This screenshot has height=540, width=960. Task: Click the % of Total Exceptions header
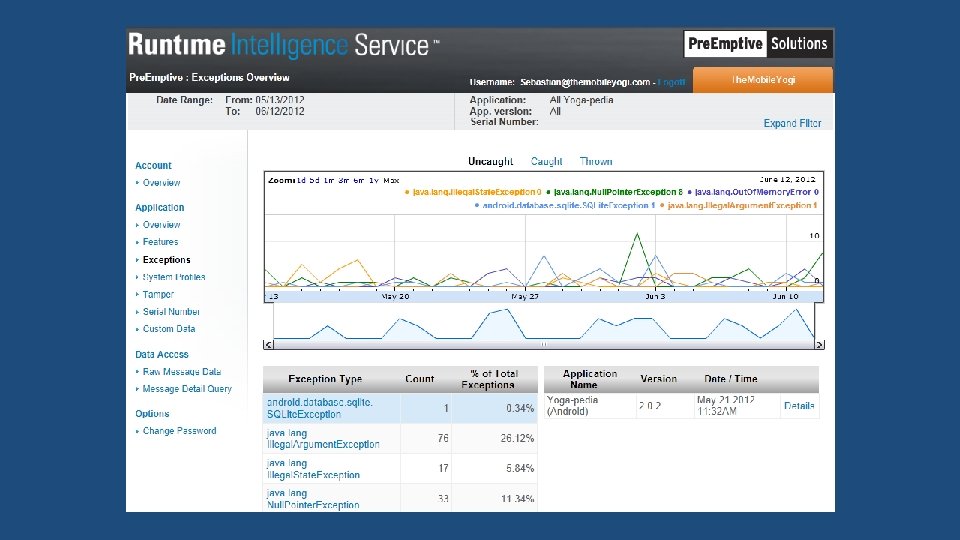(489, 379)
